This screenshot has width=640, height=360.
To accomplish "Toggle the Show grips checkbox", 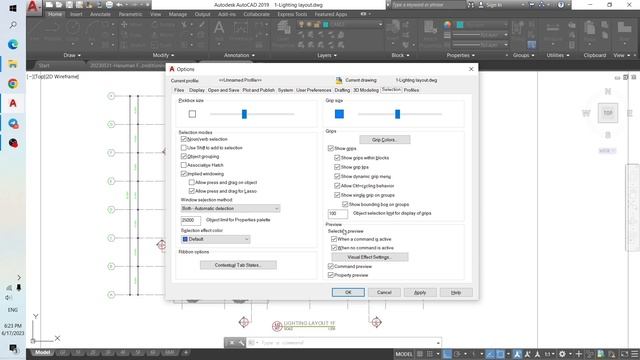I will click(x=331, y=148).
